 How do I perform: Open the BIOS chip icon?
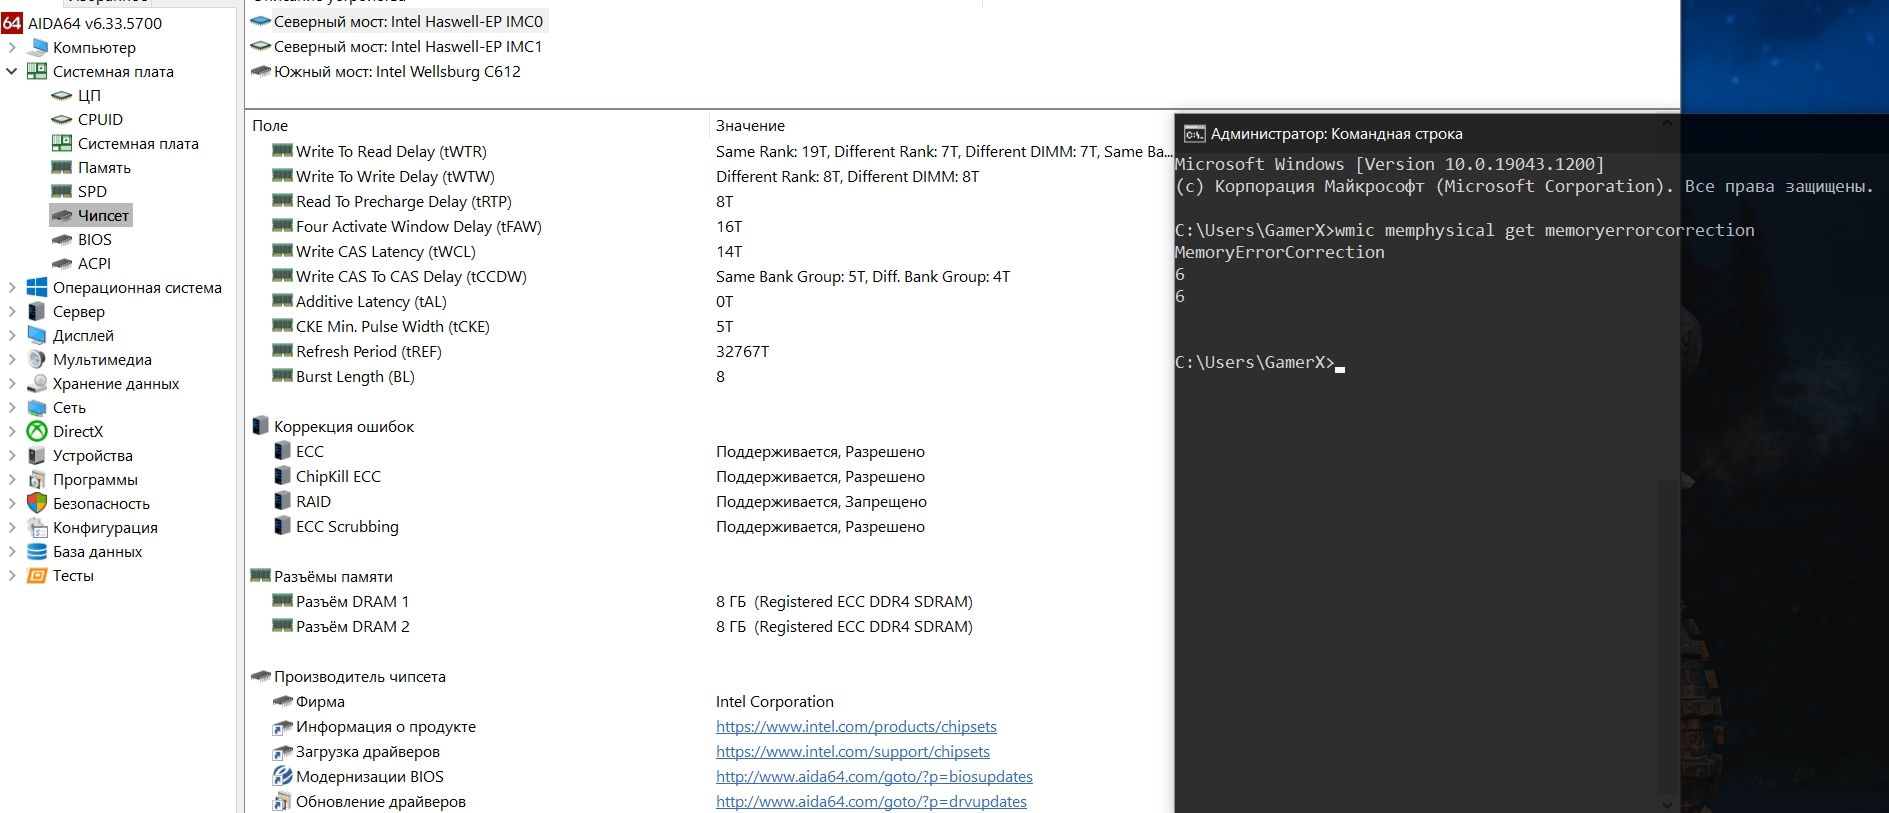tap(62, 239)
